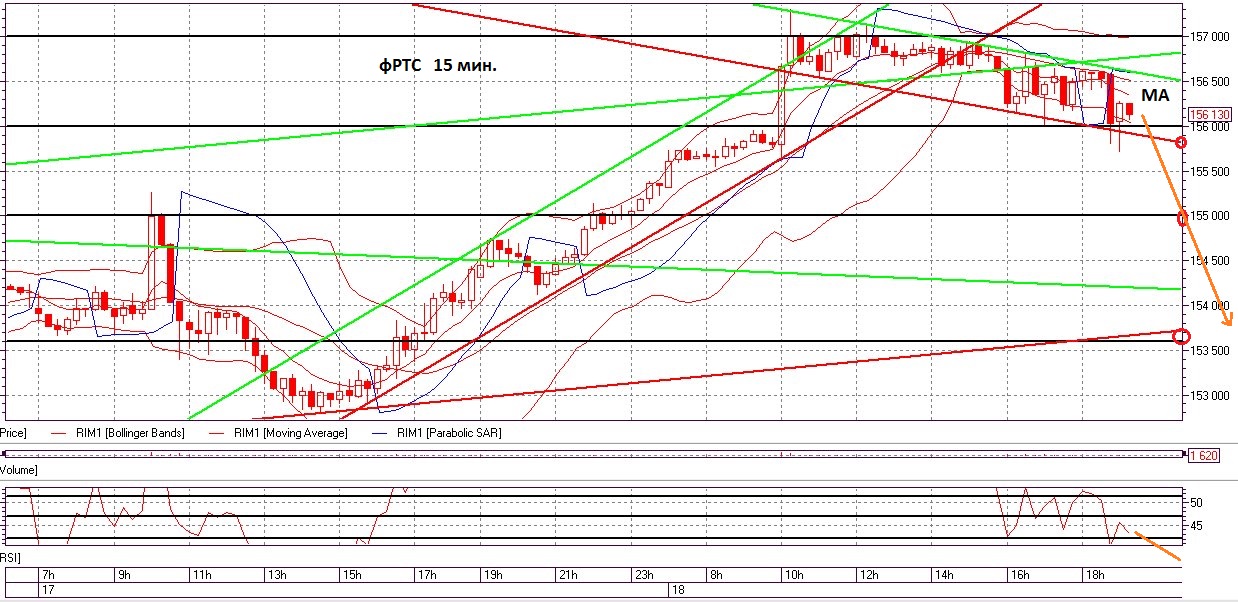Click the Price] panel label

pyautogui.click(x=13, y=433)
